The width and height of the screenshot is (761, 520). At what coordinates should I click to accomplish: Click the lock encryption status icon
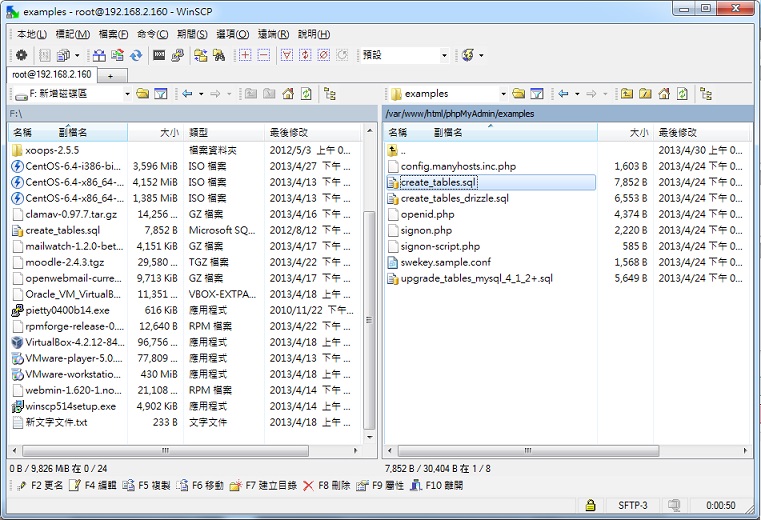590,505
